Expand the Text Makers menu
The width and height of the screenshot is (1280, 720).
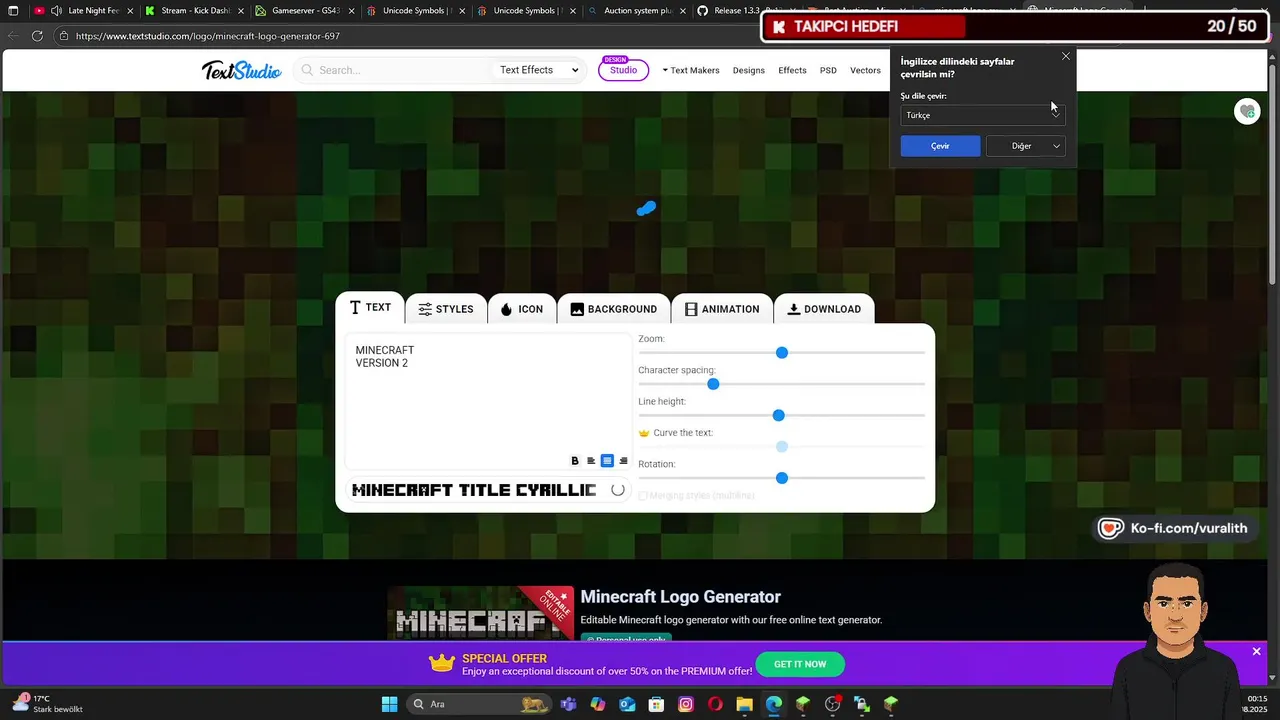click(x=690, y=70)
